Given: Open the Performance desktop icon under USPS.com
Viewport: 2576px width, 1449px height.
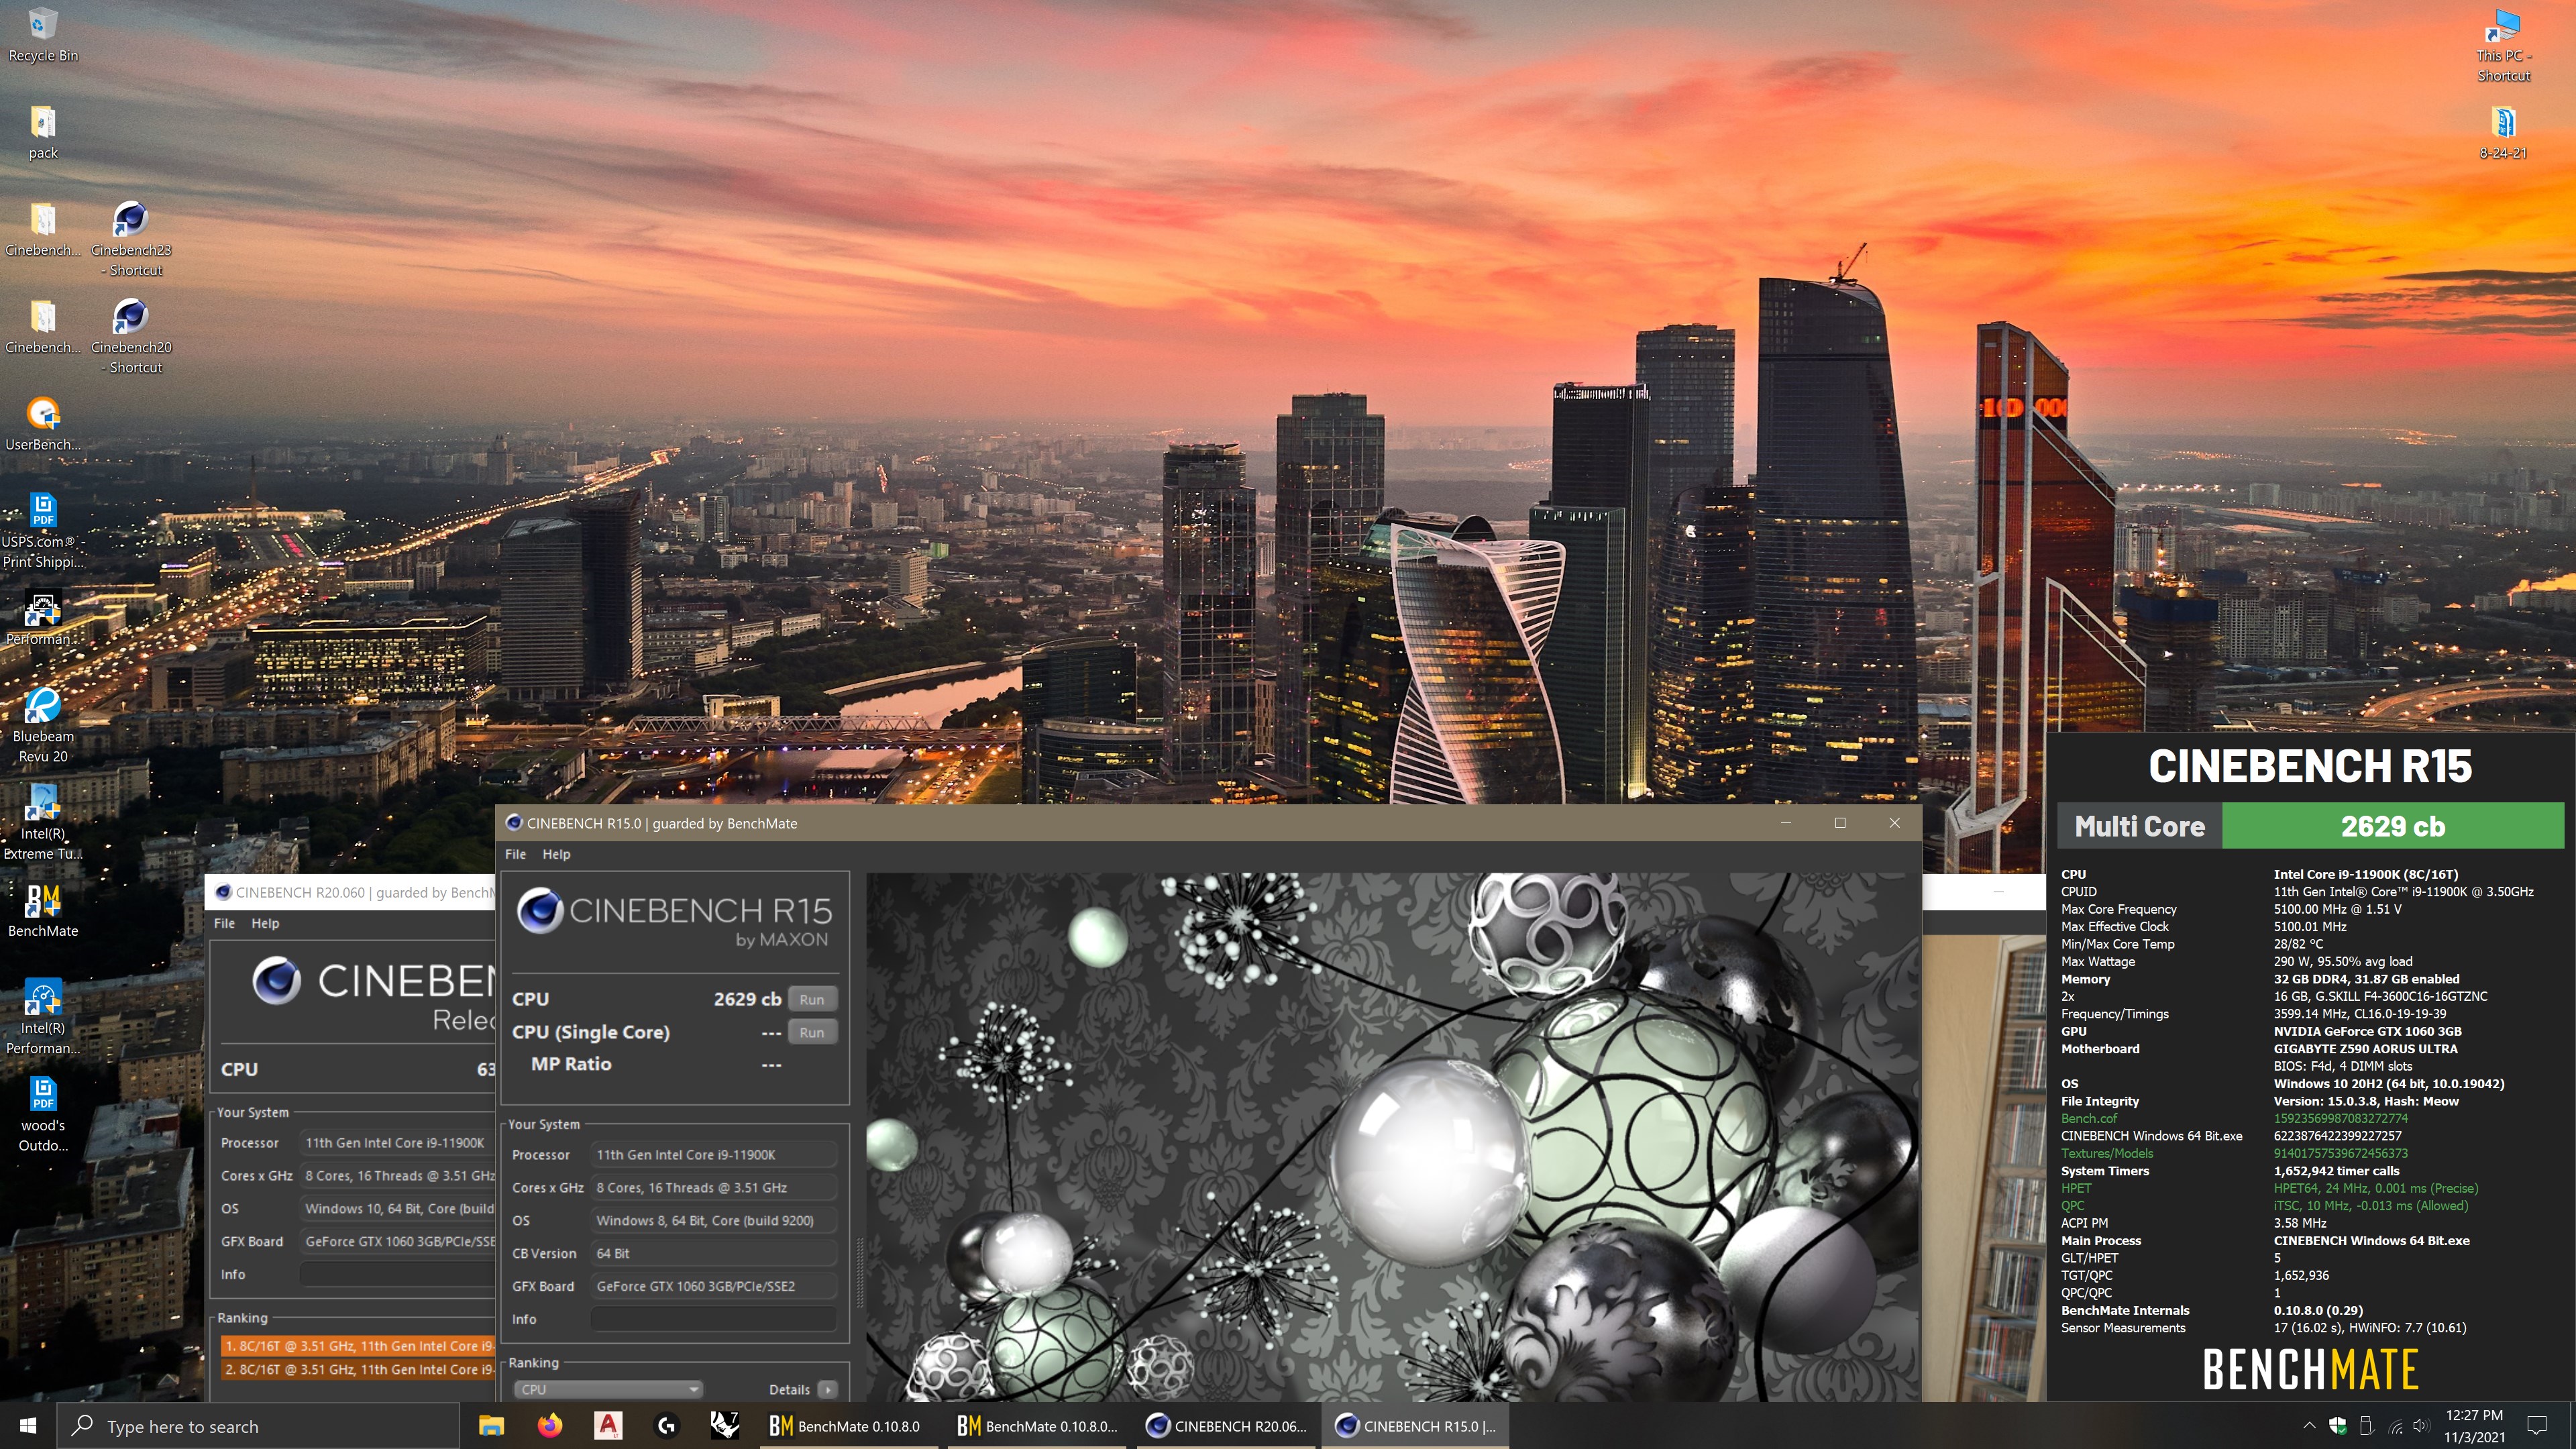Looking at the screenshot, I should [x=43, y=617].
